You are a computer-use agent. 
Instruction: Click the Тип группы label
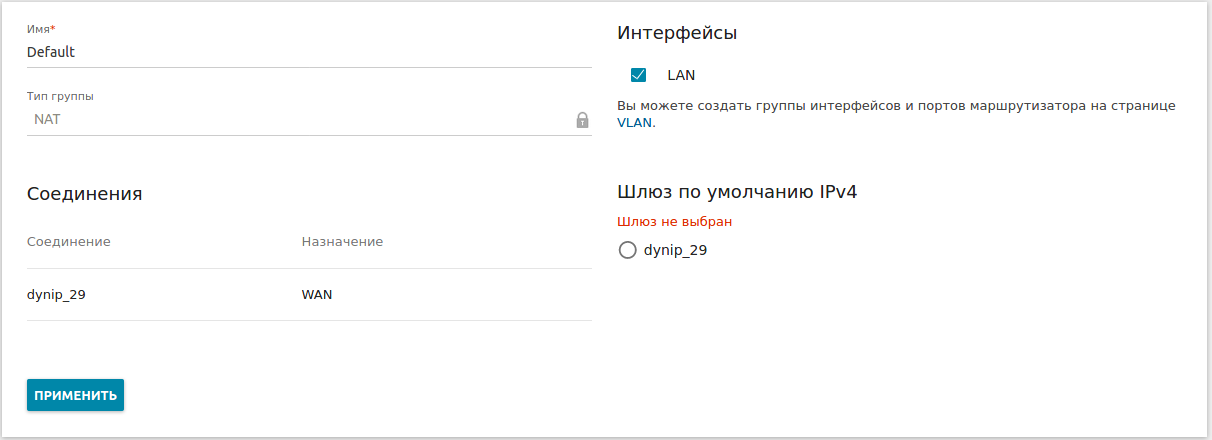[x=60, y=97]
